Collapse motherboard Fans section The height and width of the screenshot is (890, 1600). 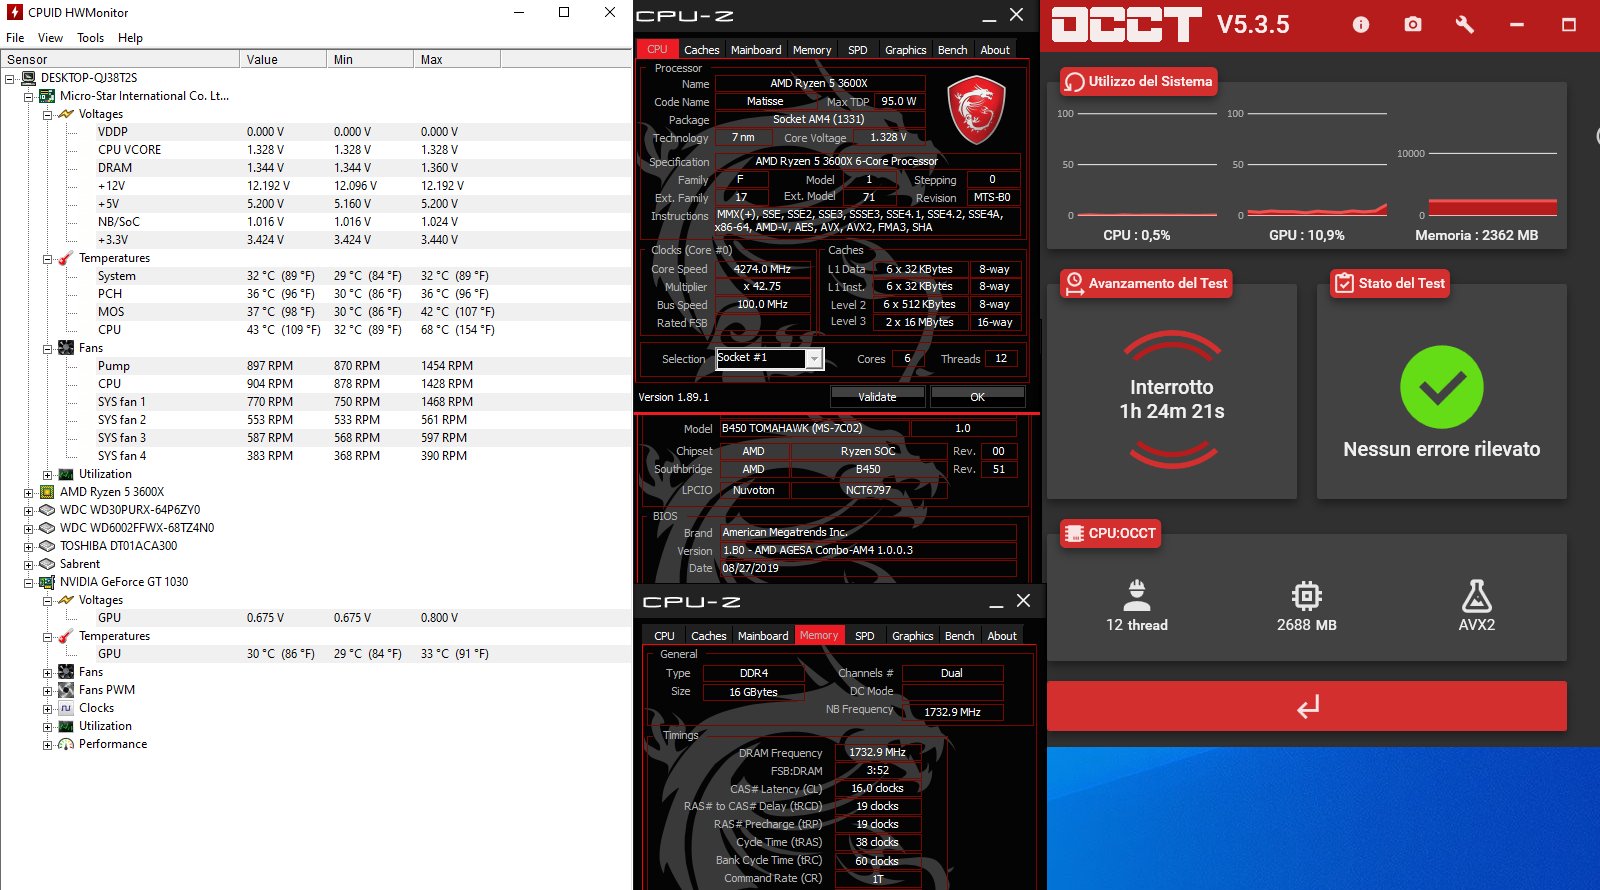47,348
